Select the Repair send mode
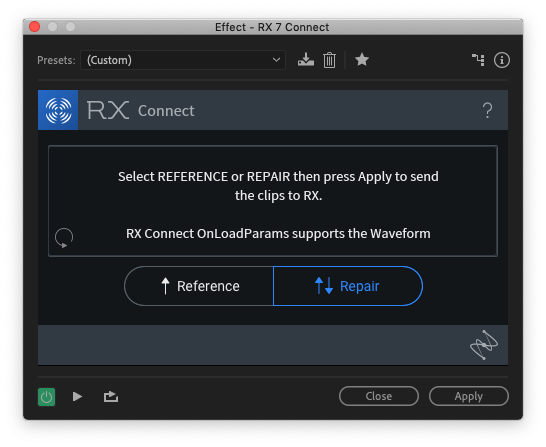The width and height of the screenshot is (546, 447). pos(348,286)
